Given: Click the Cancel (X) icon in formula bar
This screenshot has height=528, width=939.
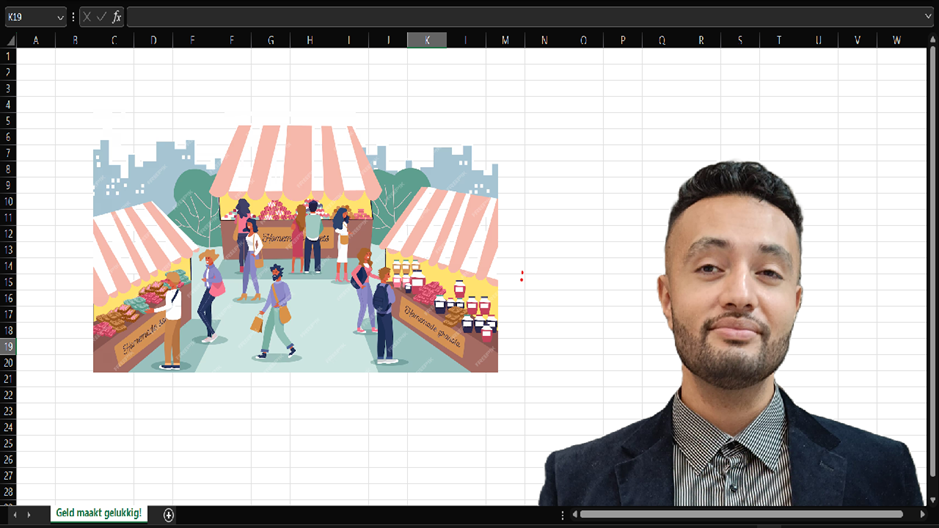Looking at the screenshot, I should pos(88,17).
